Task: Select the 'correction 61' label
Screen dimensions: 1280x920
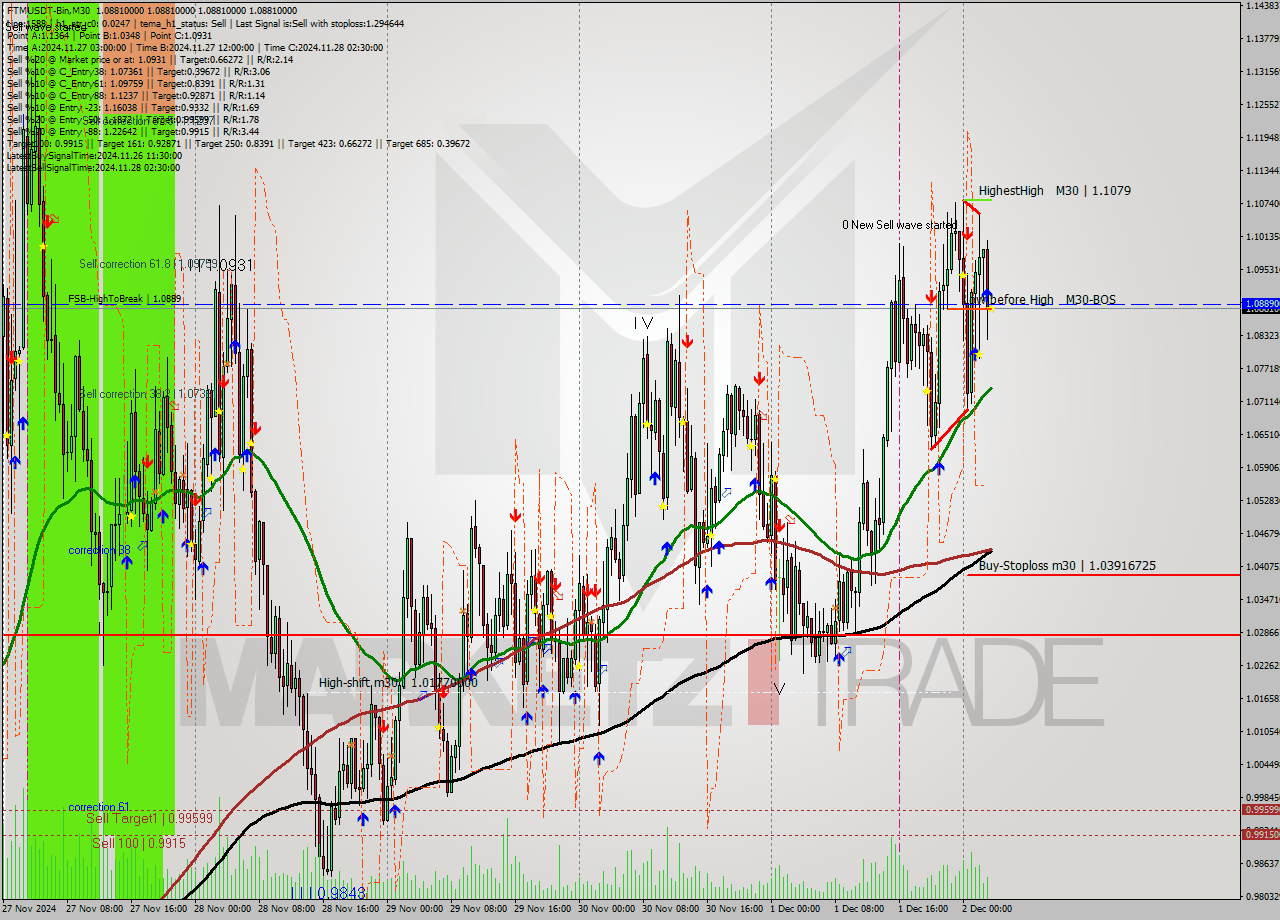Action: (x=99, y=806)
